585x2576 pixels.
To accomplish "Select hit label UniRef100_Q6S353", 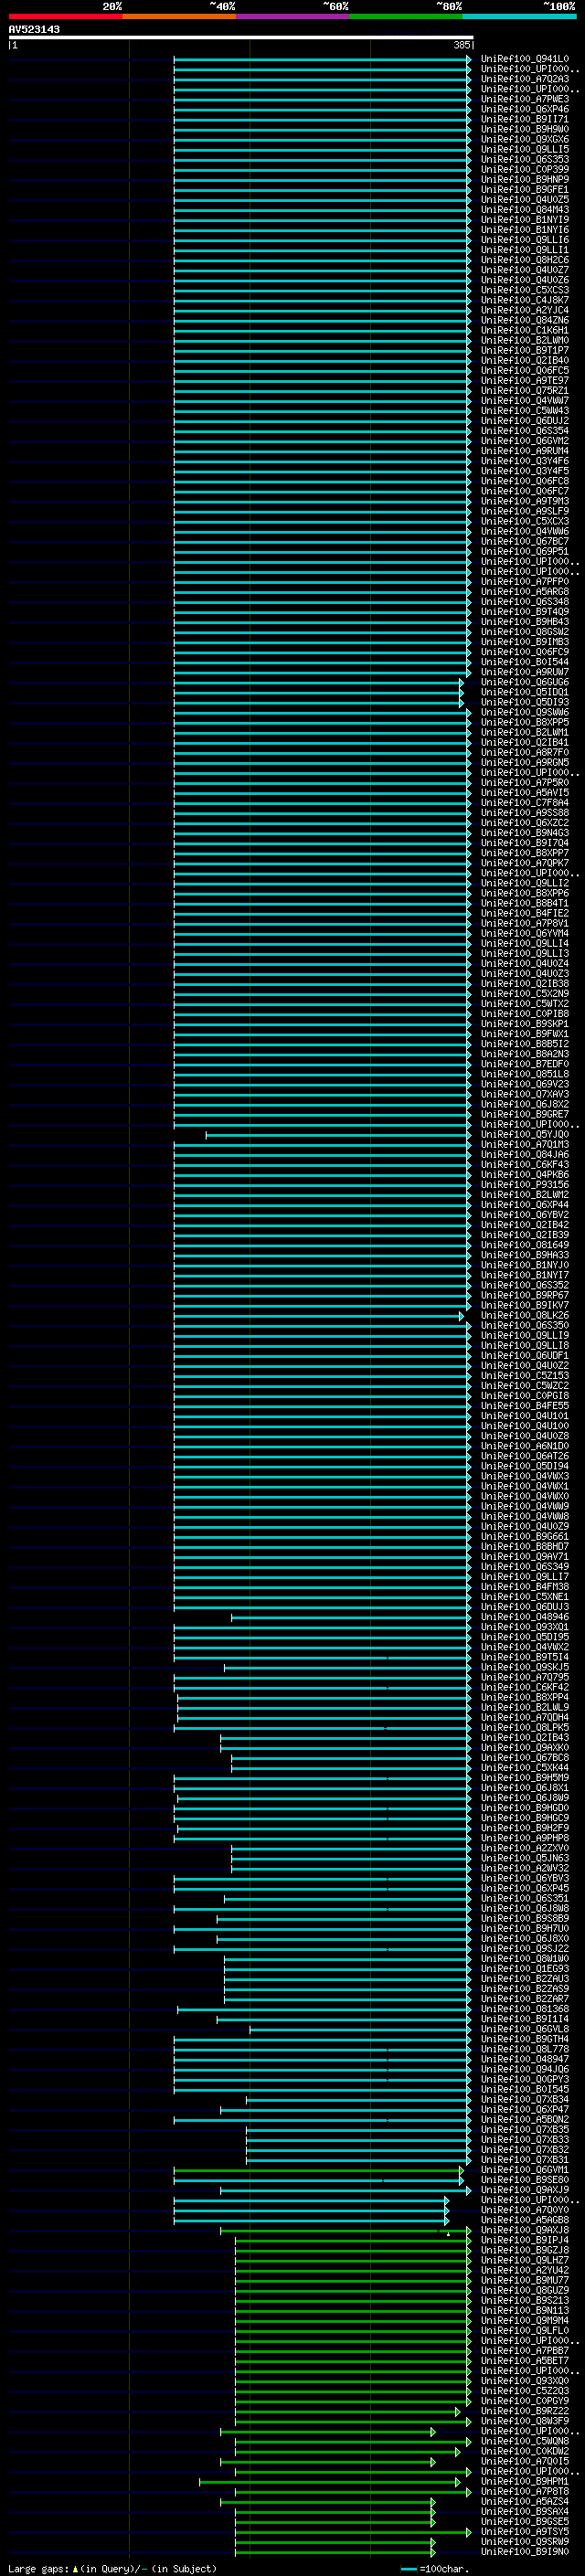I will pos(524,159).
